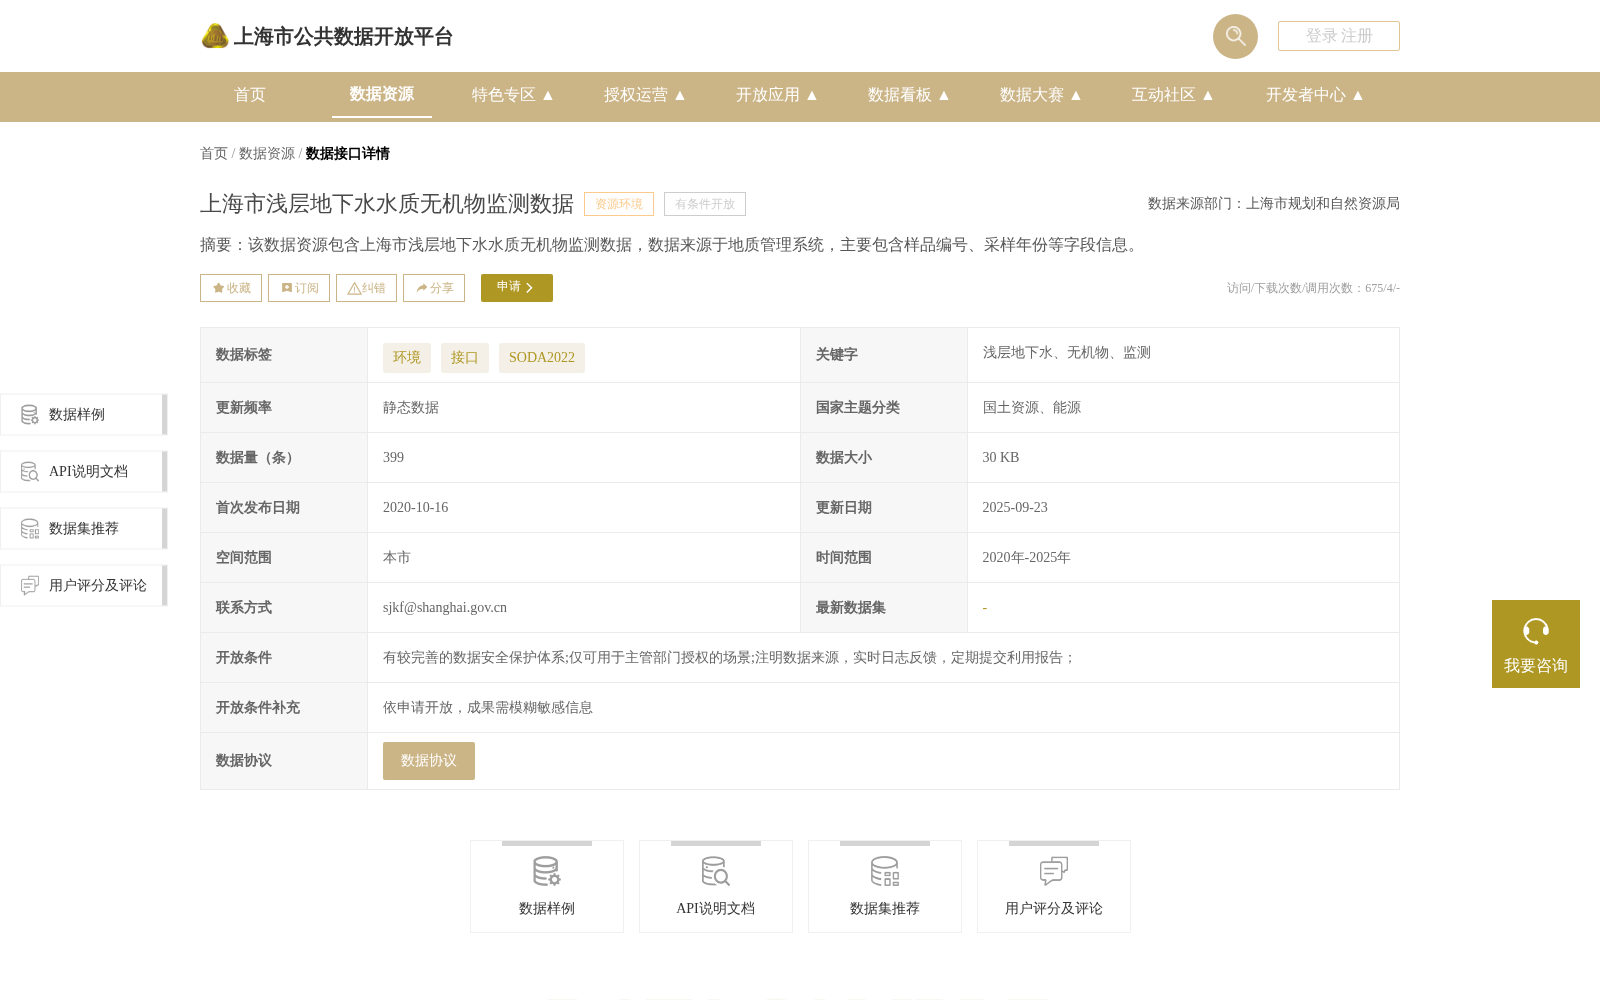Click the 登录 注册 button

(1339, 36)
